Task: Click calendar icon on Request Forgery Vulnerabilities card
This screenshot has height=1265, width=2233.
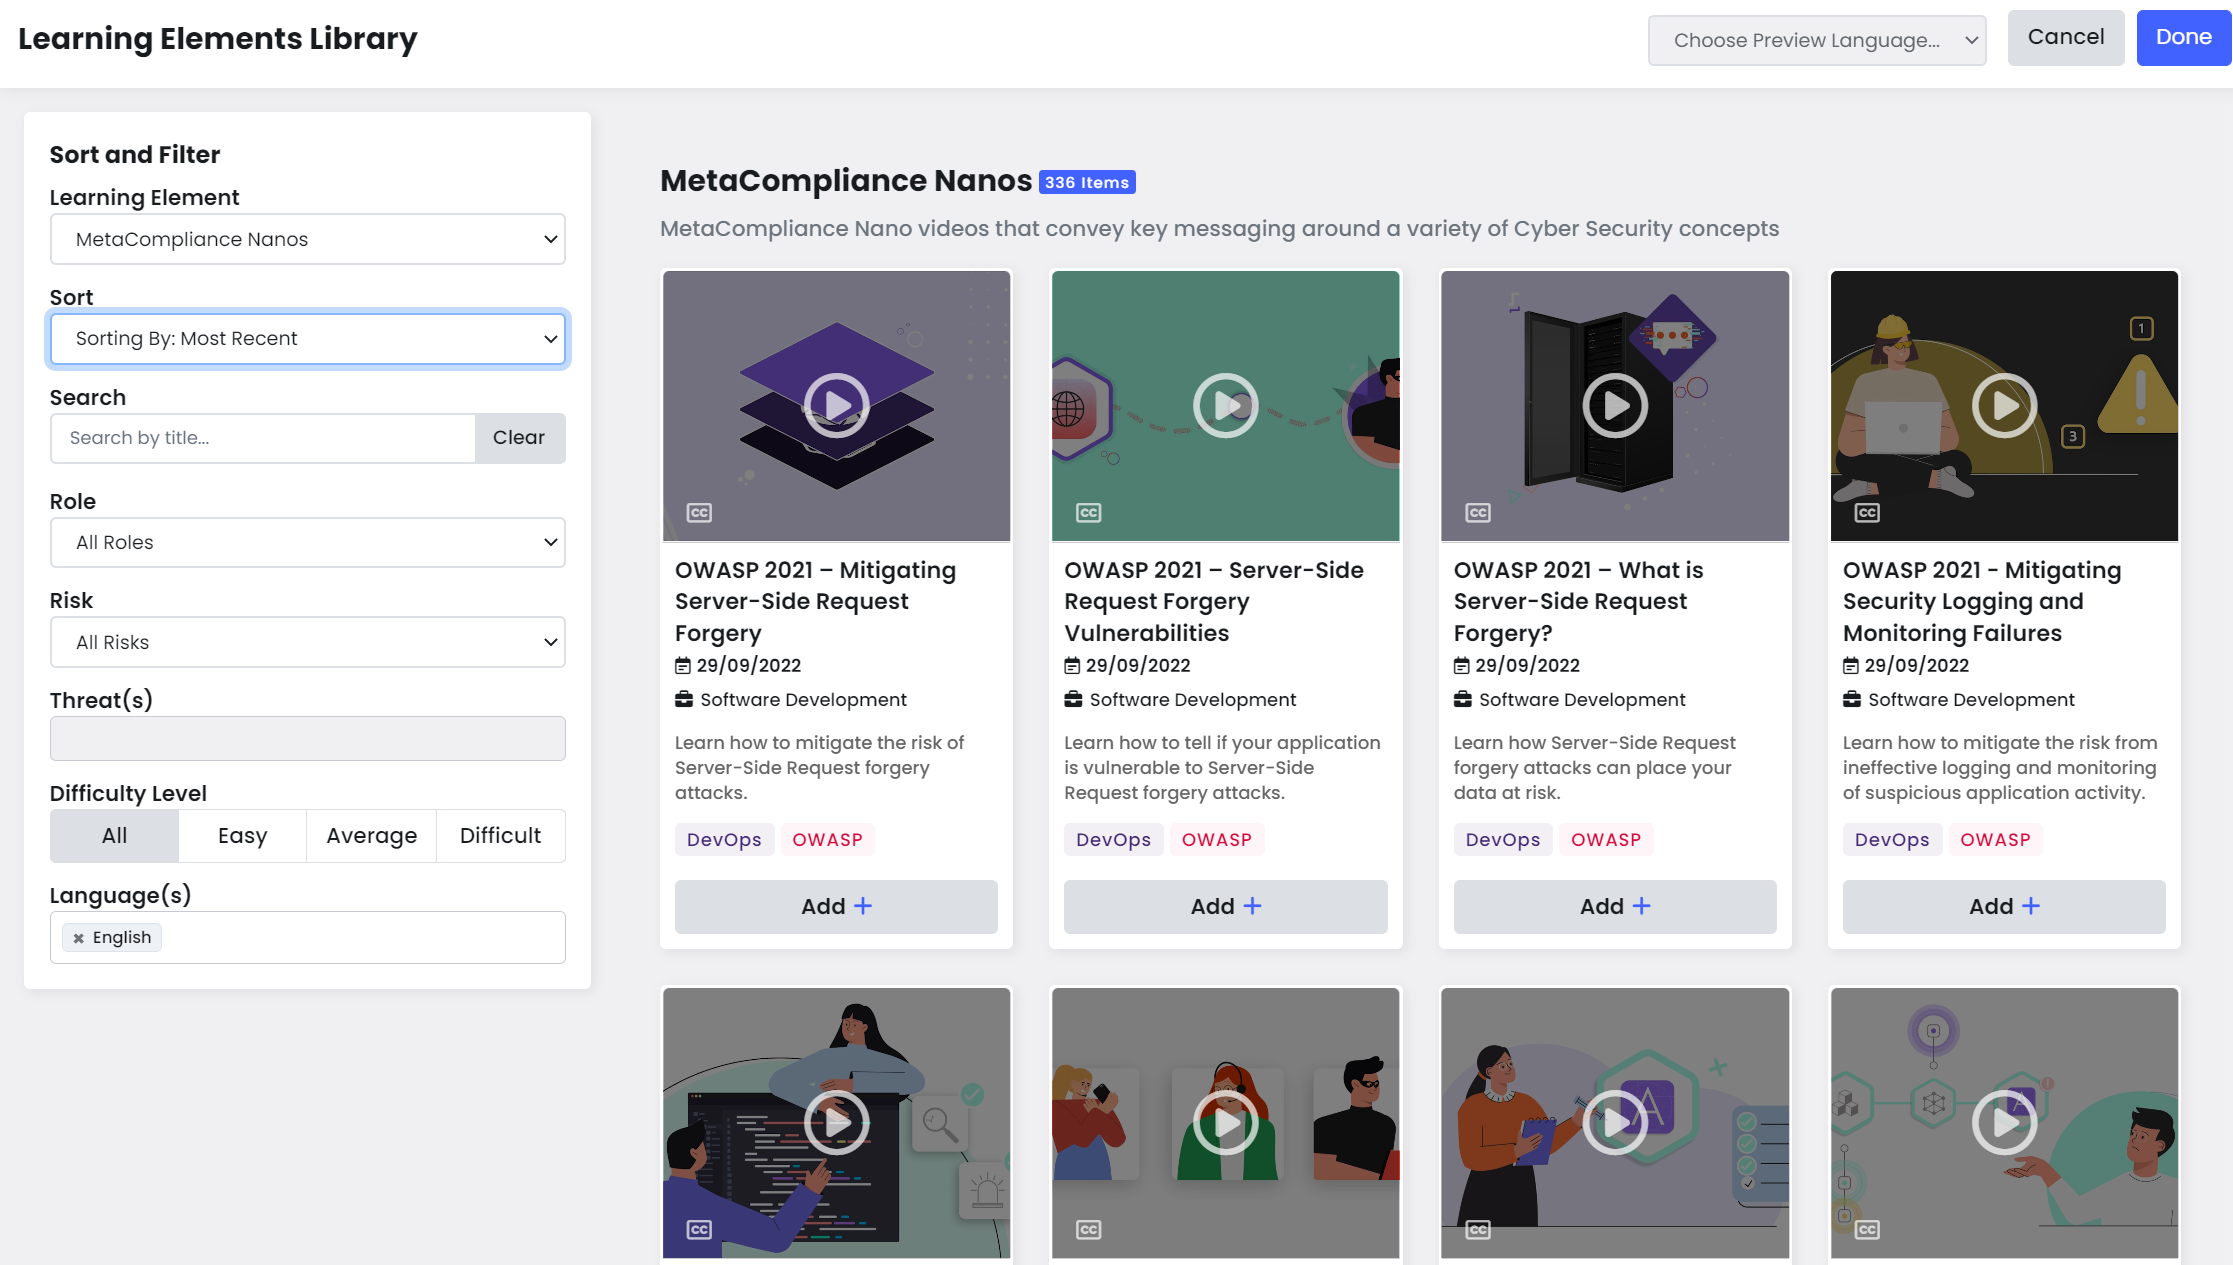Action: (x=1072, y=666)
